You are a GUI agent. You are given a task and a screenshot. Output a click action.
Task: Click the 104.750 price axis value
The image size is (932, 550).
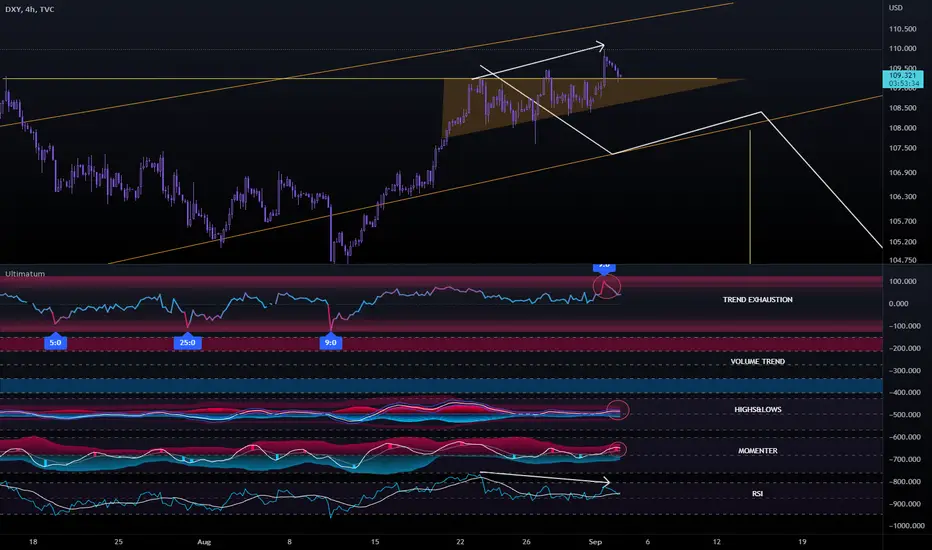[902, 260]
